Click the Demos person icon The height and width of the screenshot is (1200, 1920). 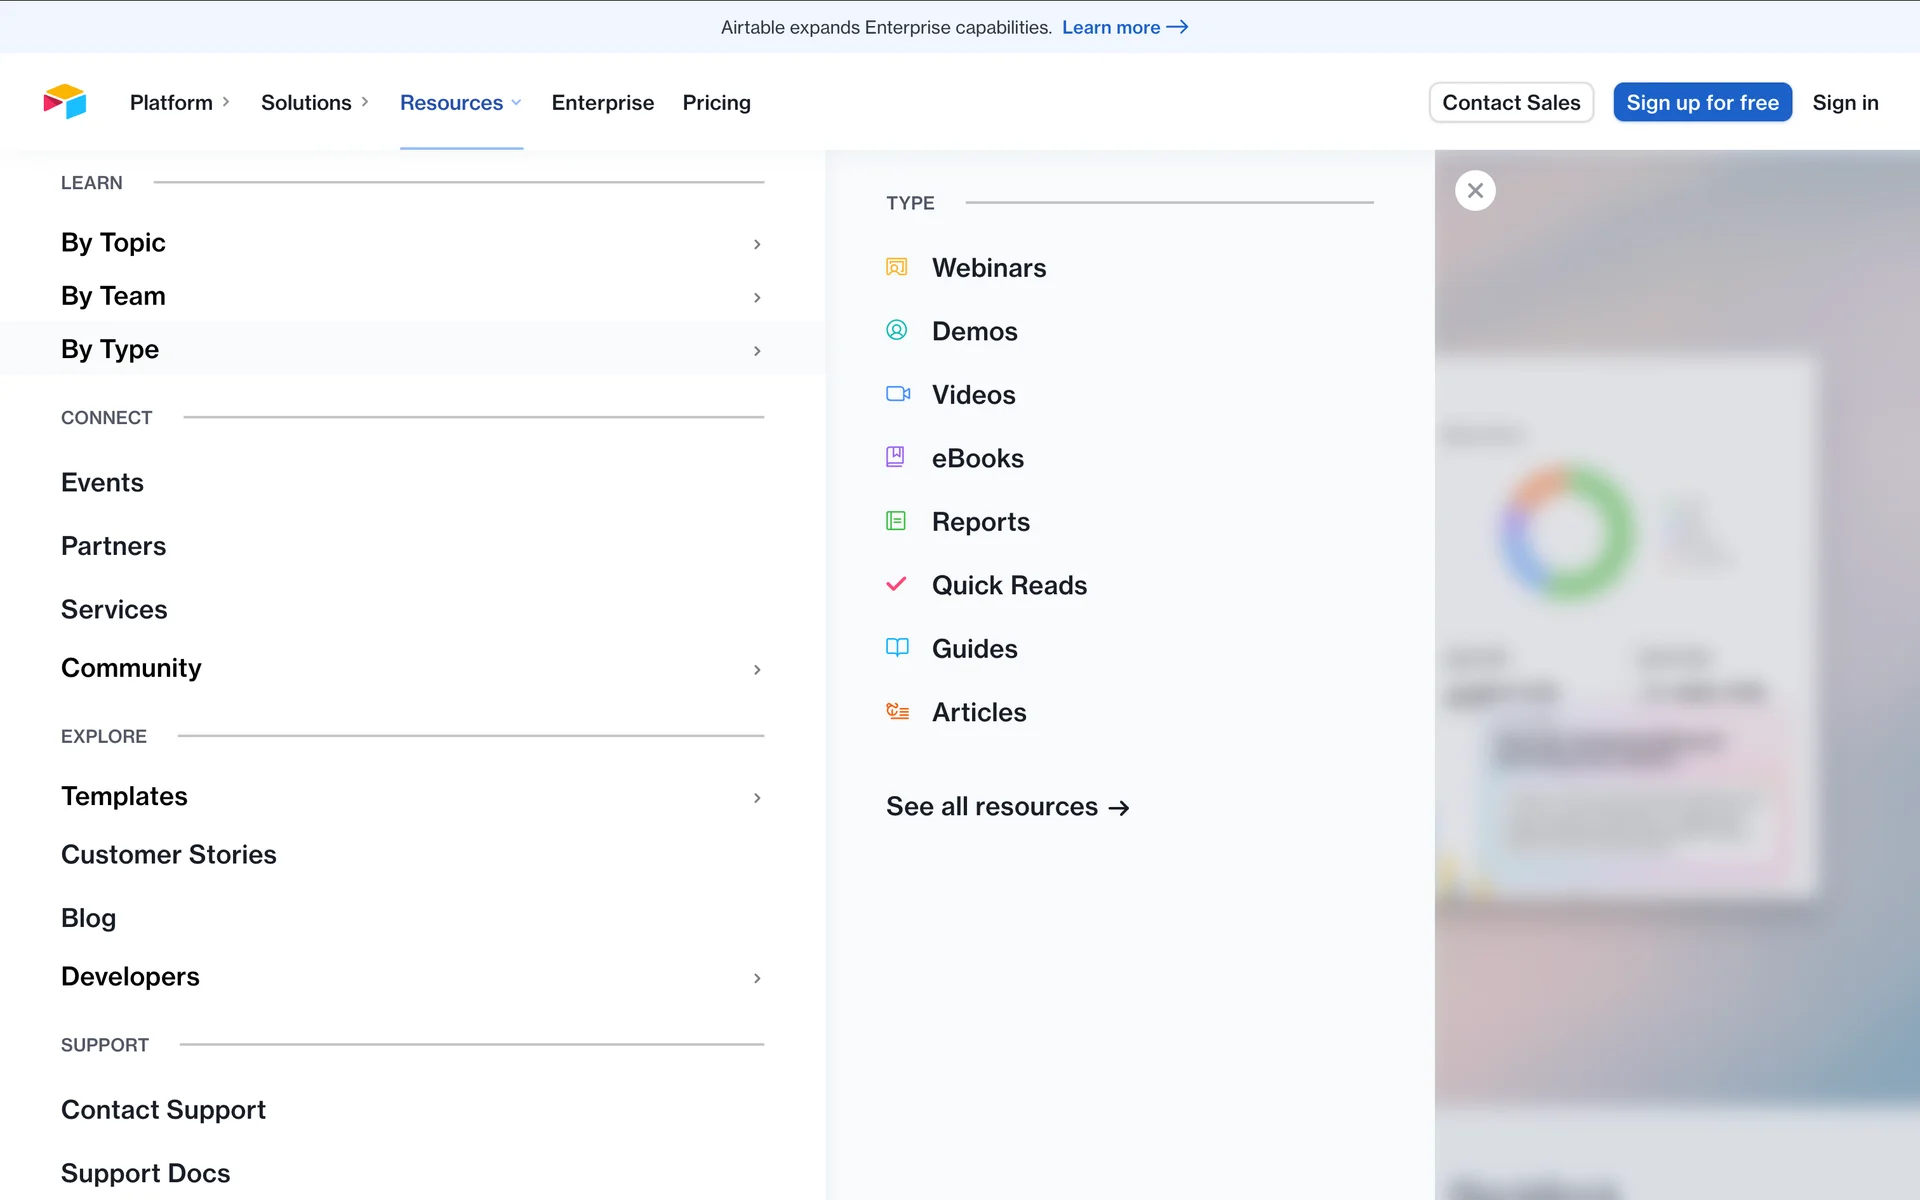pyautogui.click(x=896, y=330)
